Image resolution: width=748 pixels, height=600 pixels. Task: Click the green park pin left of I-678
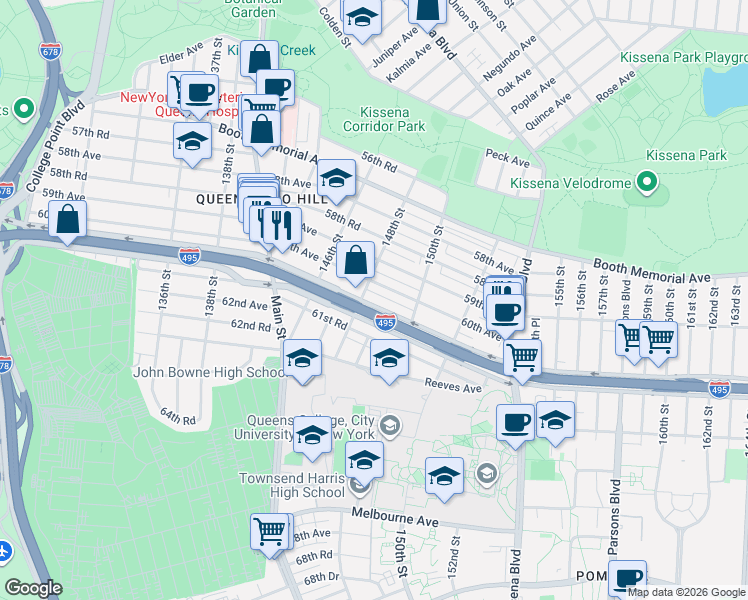coord(23,109)
